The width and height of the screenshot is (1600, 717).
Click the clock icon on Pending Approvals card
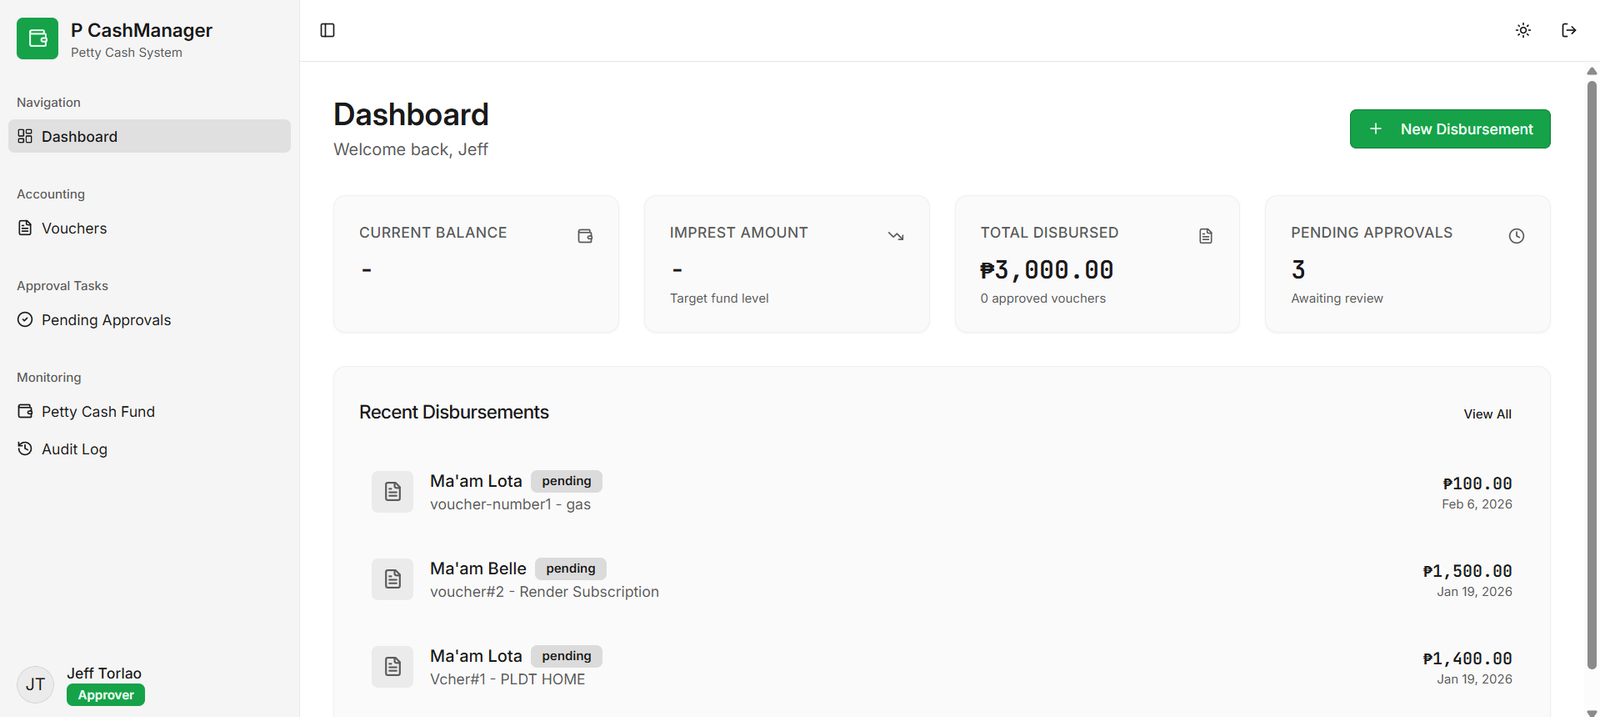pyautogui.click(x=1516, y=236)
